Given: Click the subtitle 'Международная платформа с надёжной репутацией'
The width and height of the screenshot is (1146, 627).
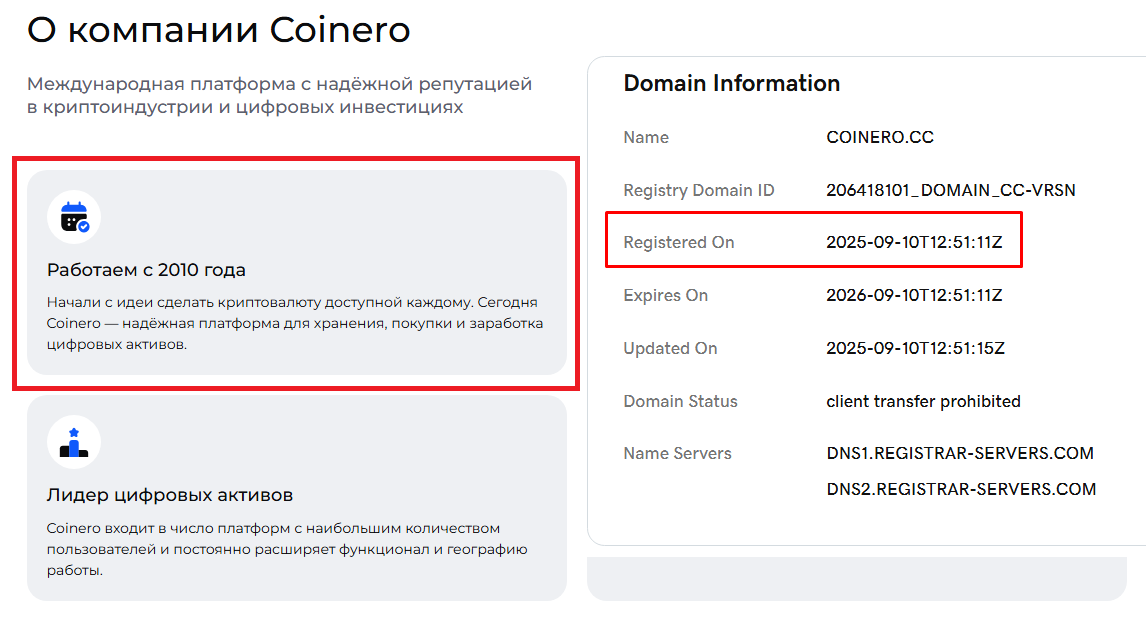Looking at the screenshot, I should pyautogui.click(x=280, y=84).
